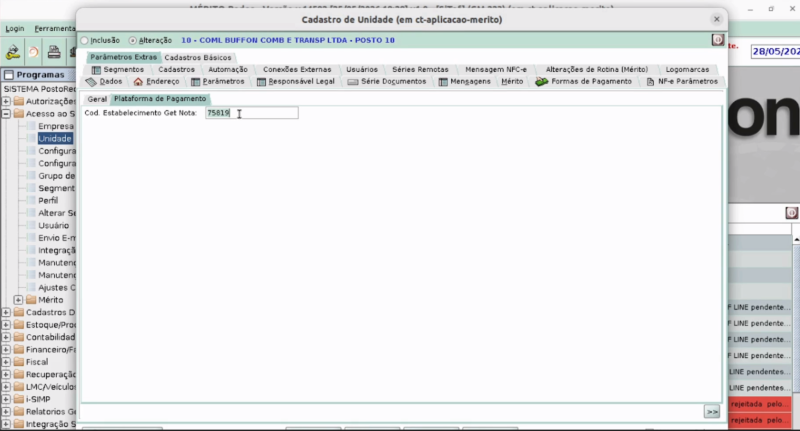Open the Segmentos tab

[118, 69]
